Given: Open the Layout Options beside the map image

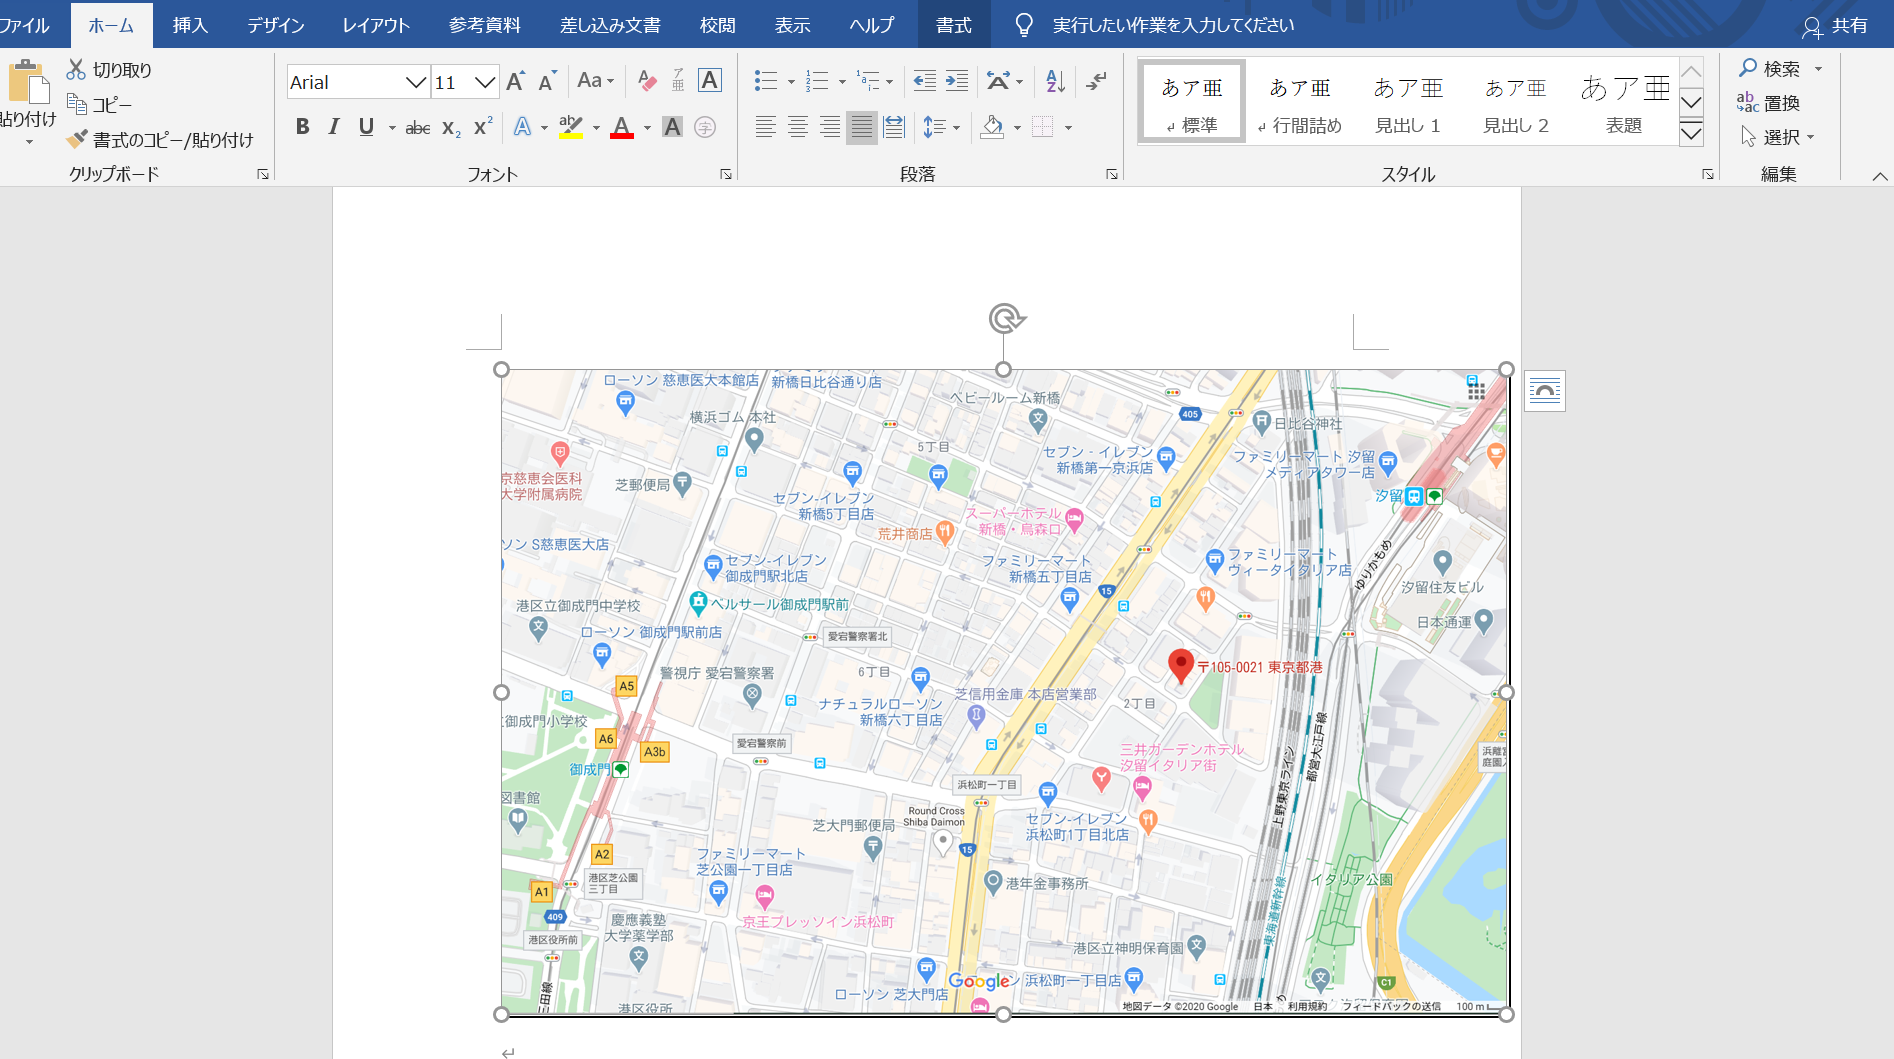Looking at the screenshot, I should [x=1545, y=391].
